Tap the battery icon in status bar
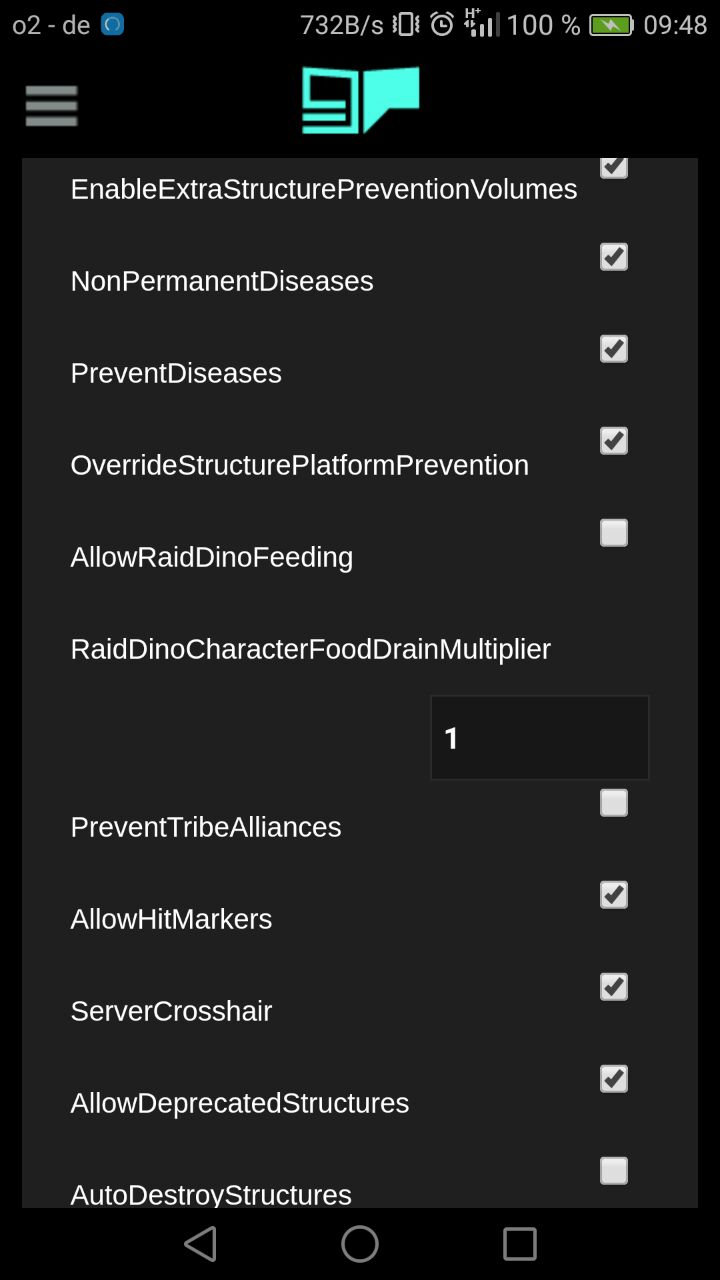 [x=610, y=25]
